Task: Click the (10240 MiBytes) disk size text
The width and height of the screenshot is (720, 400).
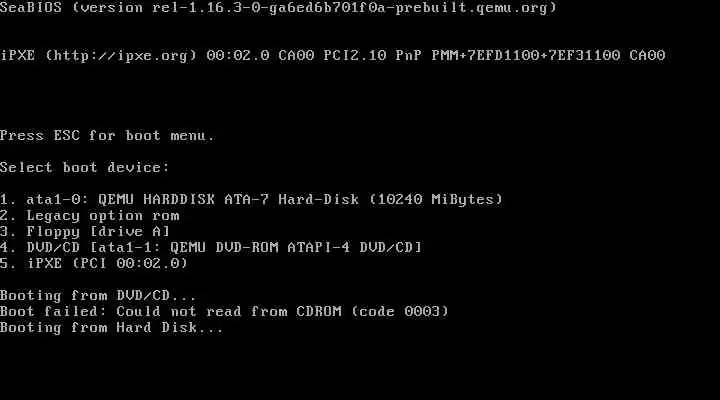Action: pyautogui.click(x=436, y=199)
